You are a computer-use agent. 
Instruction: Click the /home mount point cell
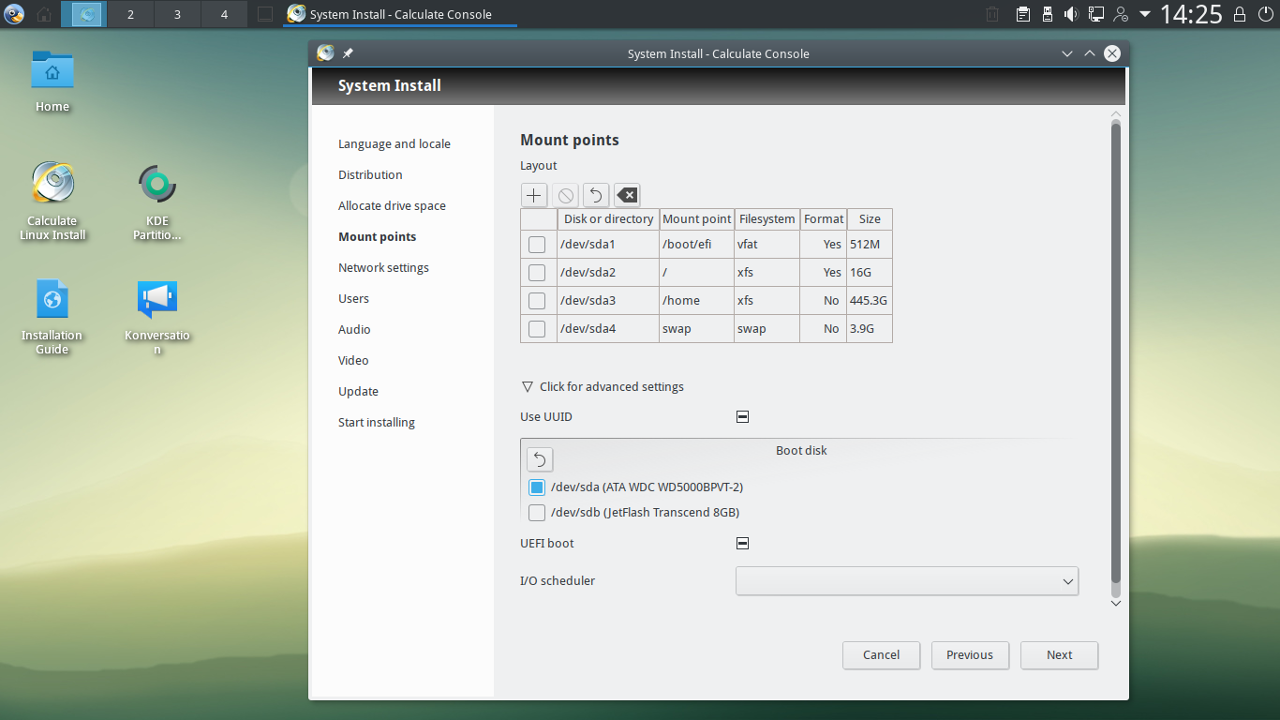[696, 300]
